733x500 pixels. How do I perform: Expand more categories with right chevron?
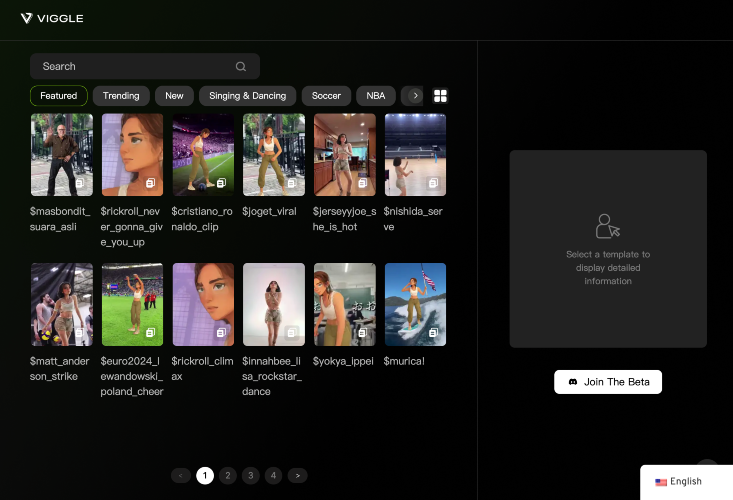point(415,96)
